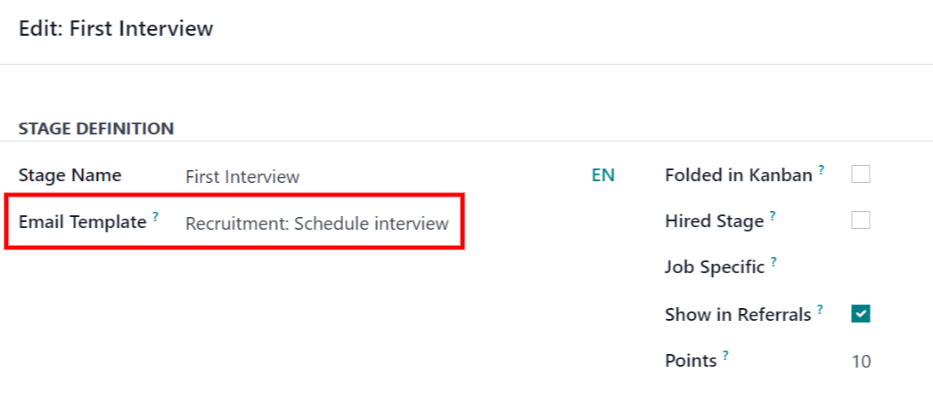
Task: Click the Email Template field label
Action: pos(82,222)
